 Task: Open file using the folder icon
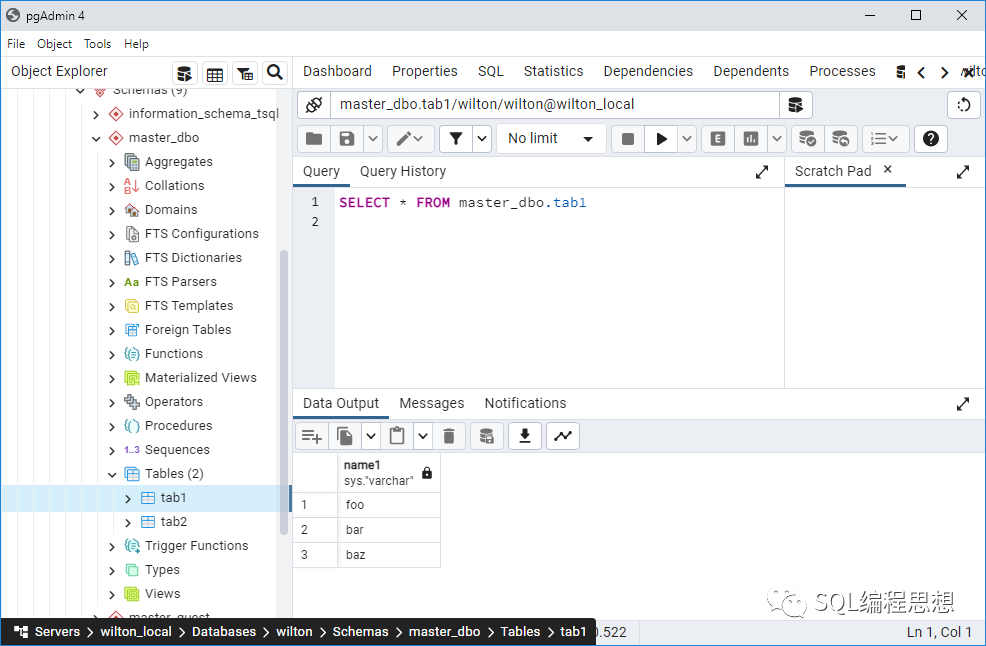[314, 139]
